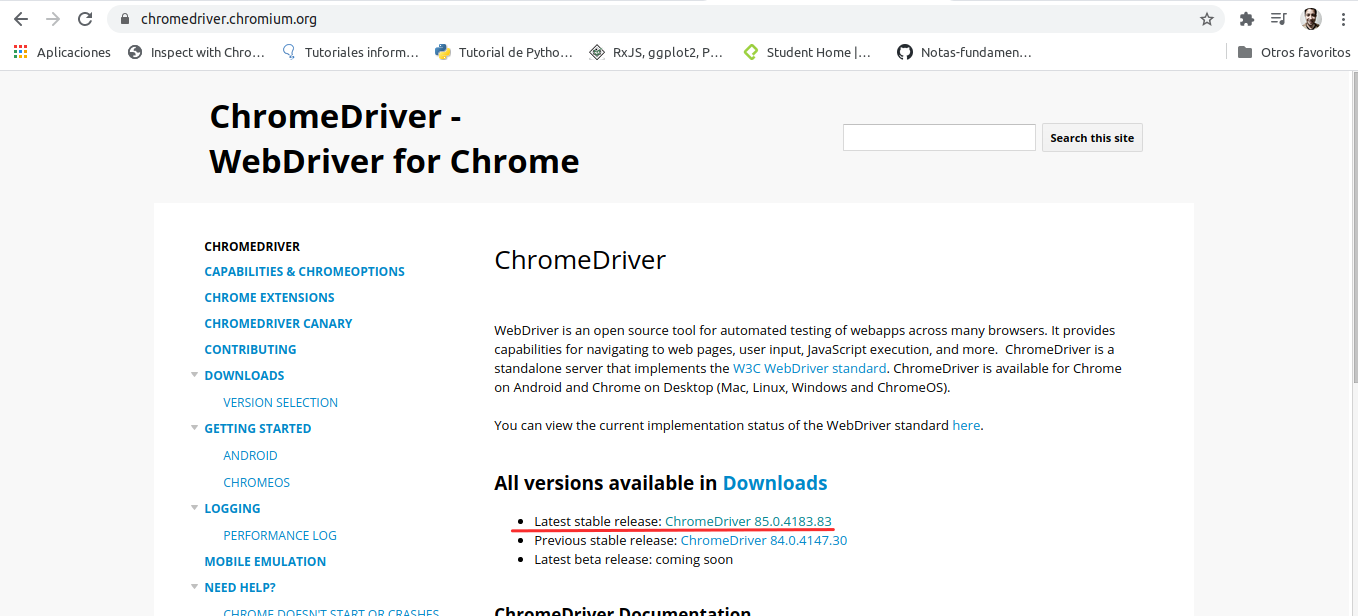
Task: Open the ChromeDriver Canary sidebar link
Action: (278, 323)
